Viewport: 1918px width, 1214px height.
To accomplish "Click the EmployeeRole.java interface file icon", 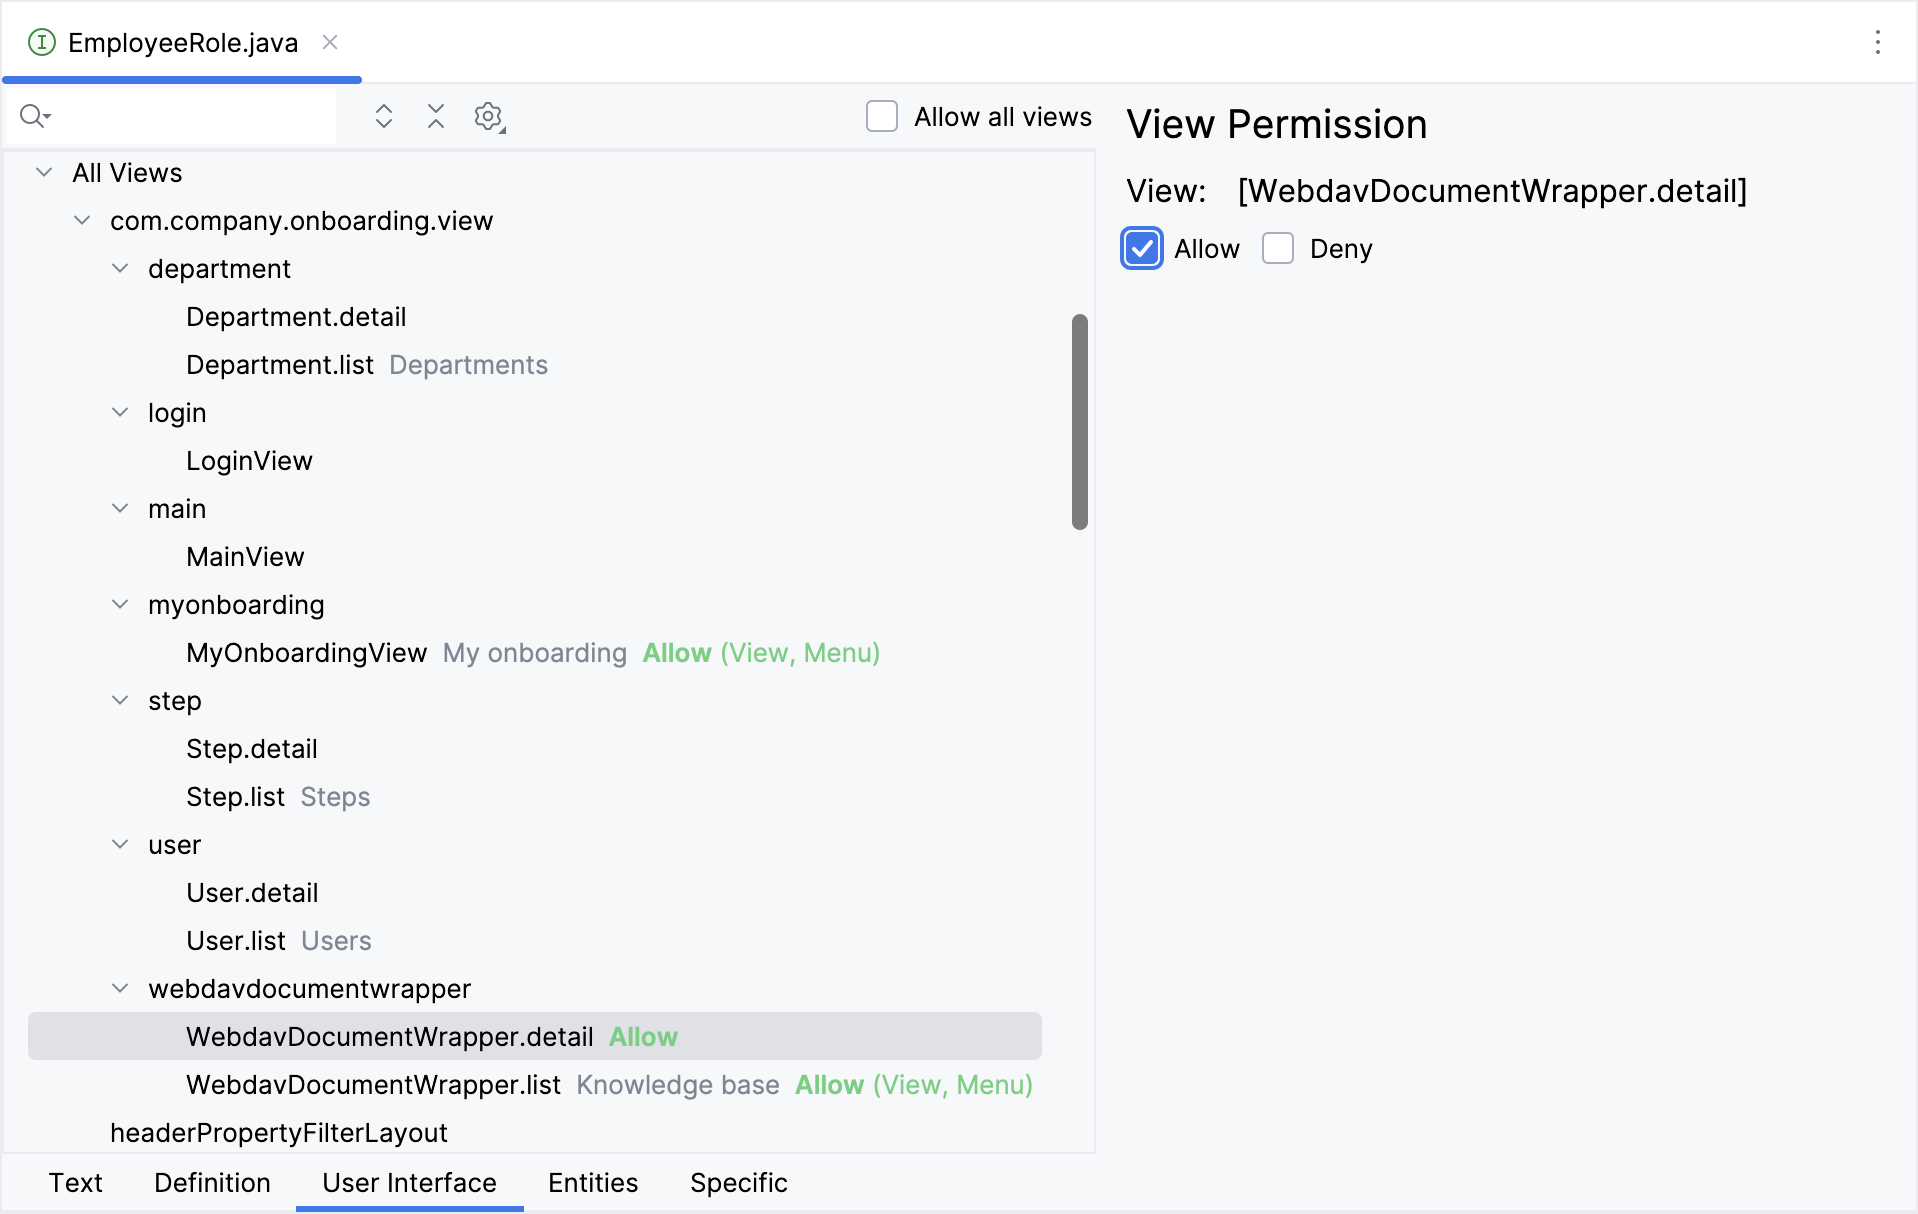I will [x=41, y=42].
